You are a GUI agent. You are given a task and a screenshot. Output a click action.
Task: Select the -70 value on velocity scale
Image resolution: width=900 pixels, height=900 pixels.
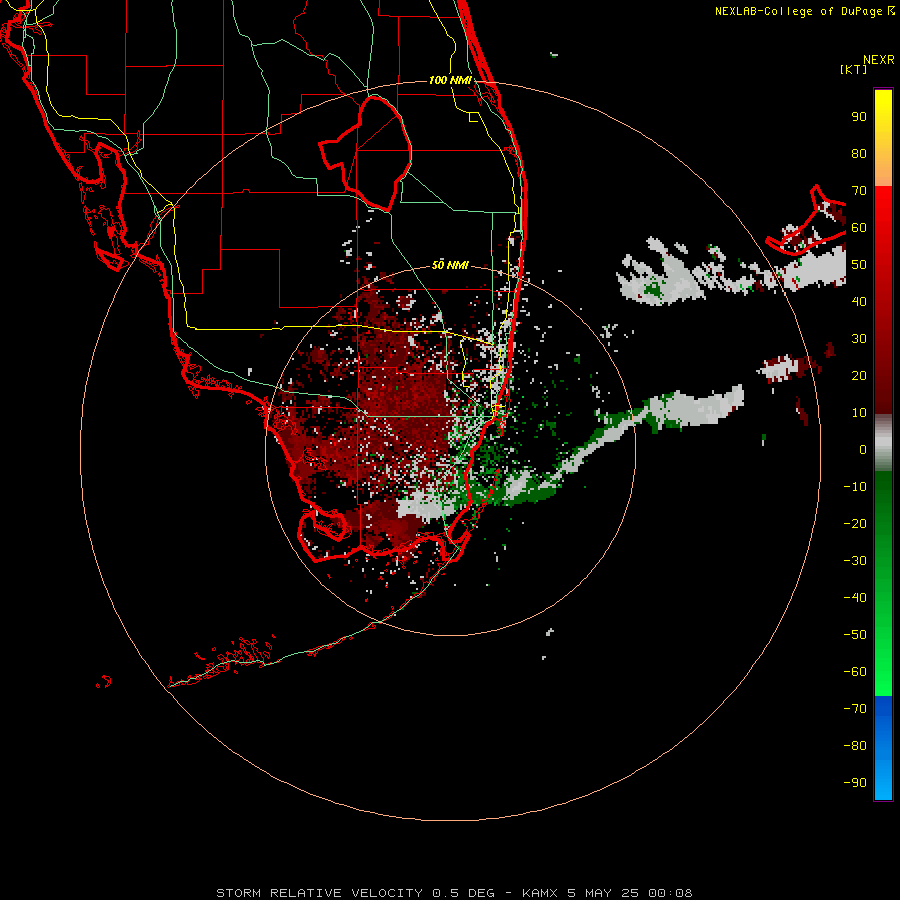tap(855, 709)
